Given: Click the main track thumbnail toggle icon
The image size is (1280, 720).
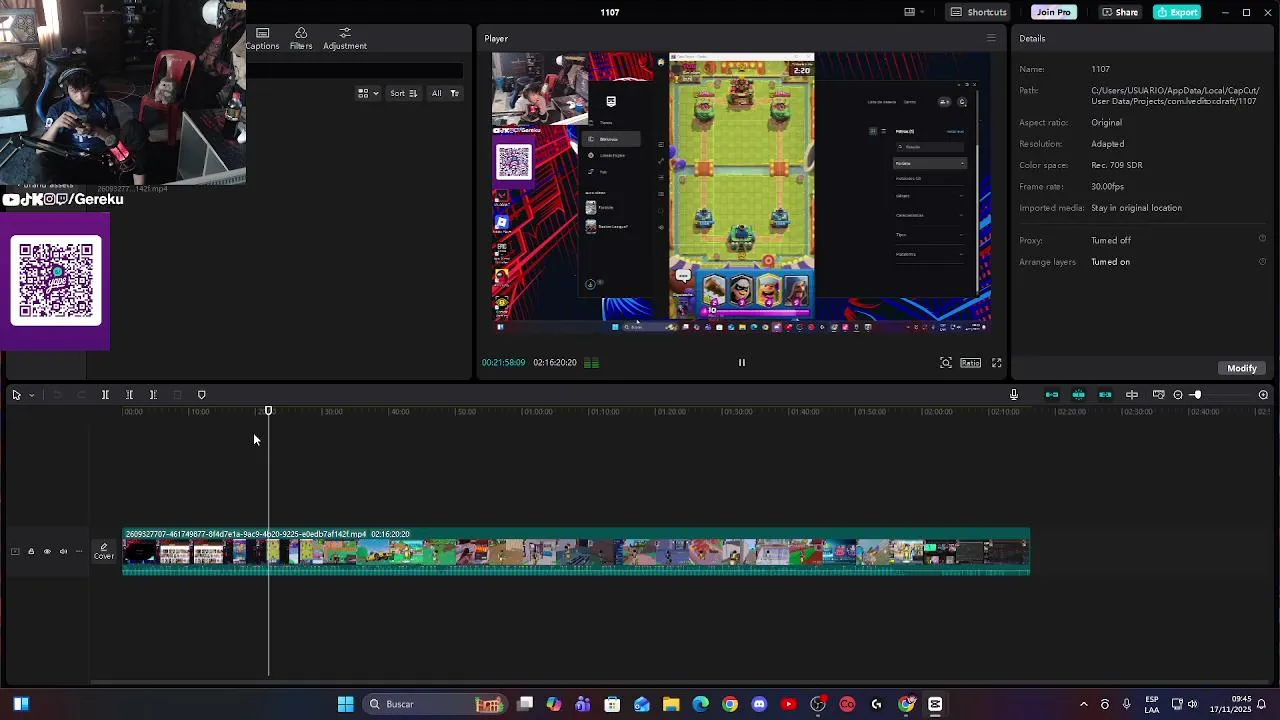Looking at the screenshot, I should [x=15, y=551].
